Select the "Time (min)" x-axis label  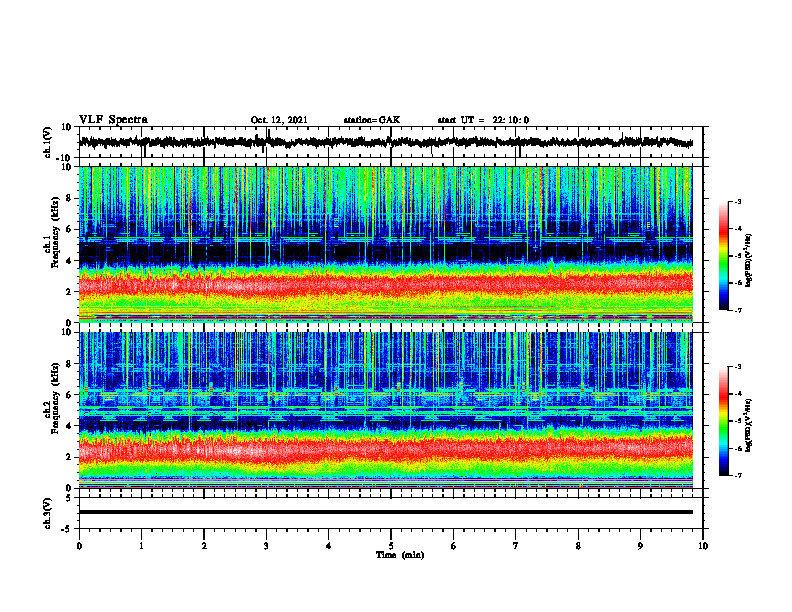coord(400,555)
